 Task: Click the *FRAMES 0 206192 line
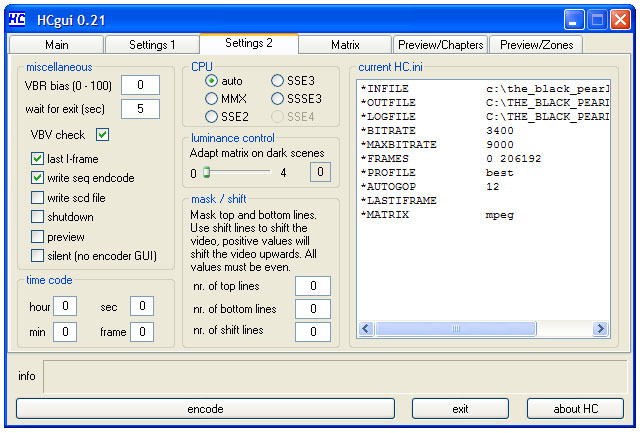pyautogui.click(x=451, y=158)
